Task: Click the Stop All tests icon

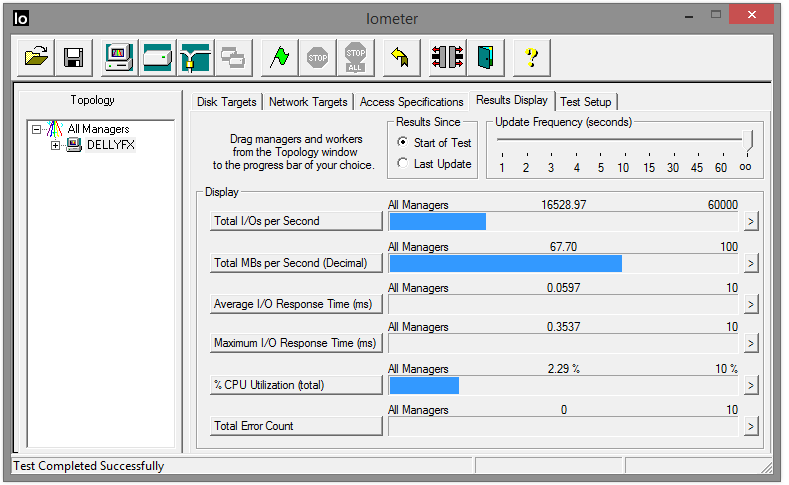Action: pyautogui.click(x=356, y=57)
